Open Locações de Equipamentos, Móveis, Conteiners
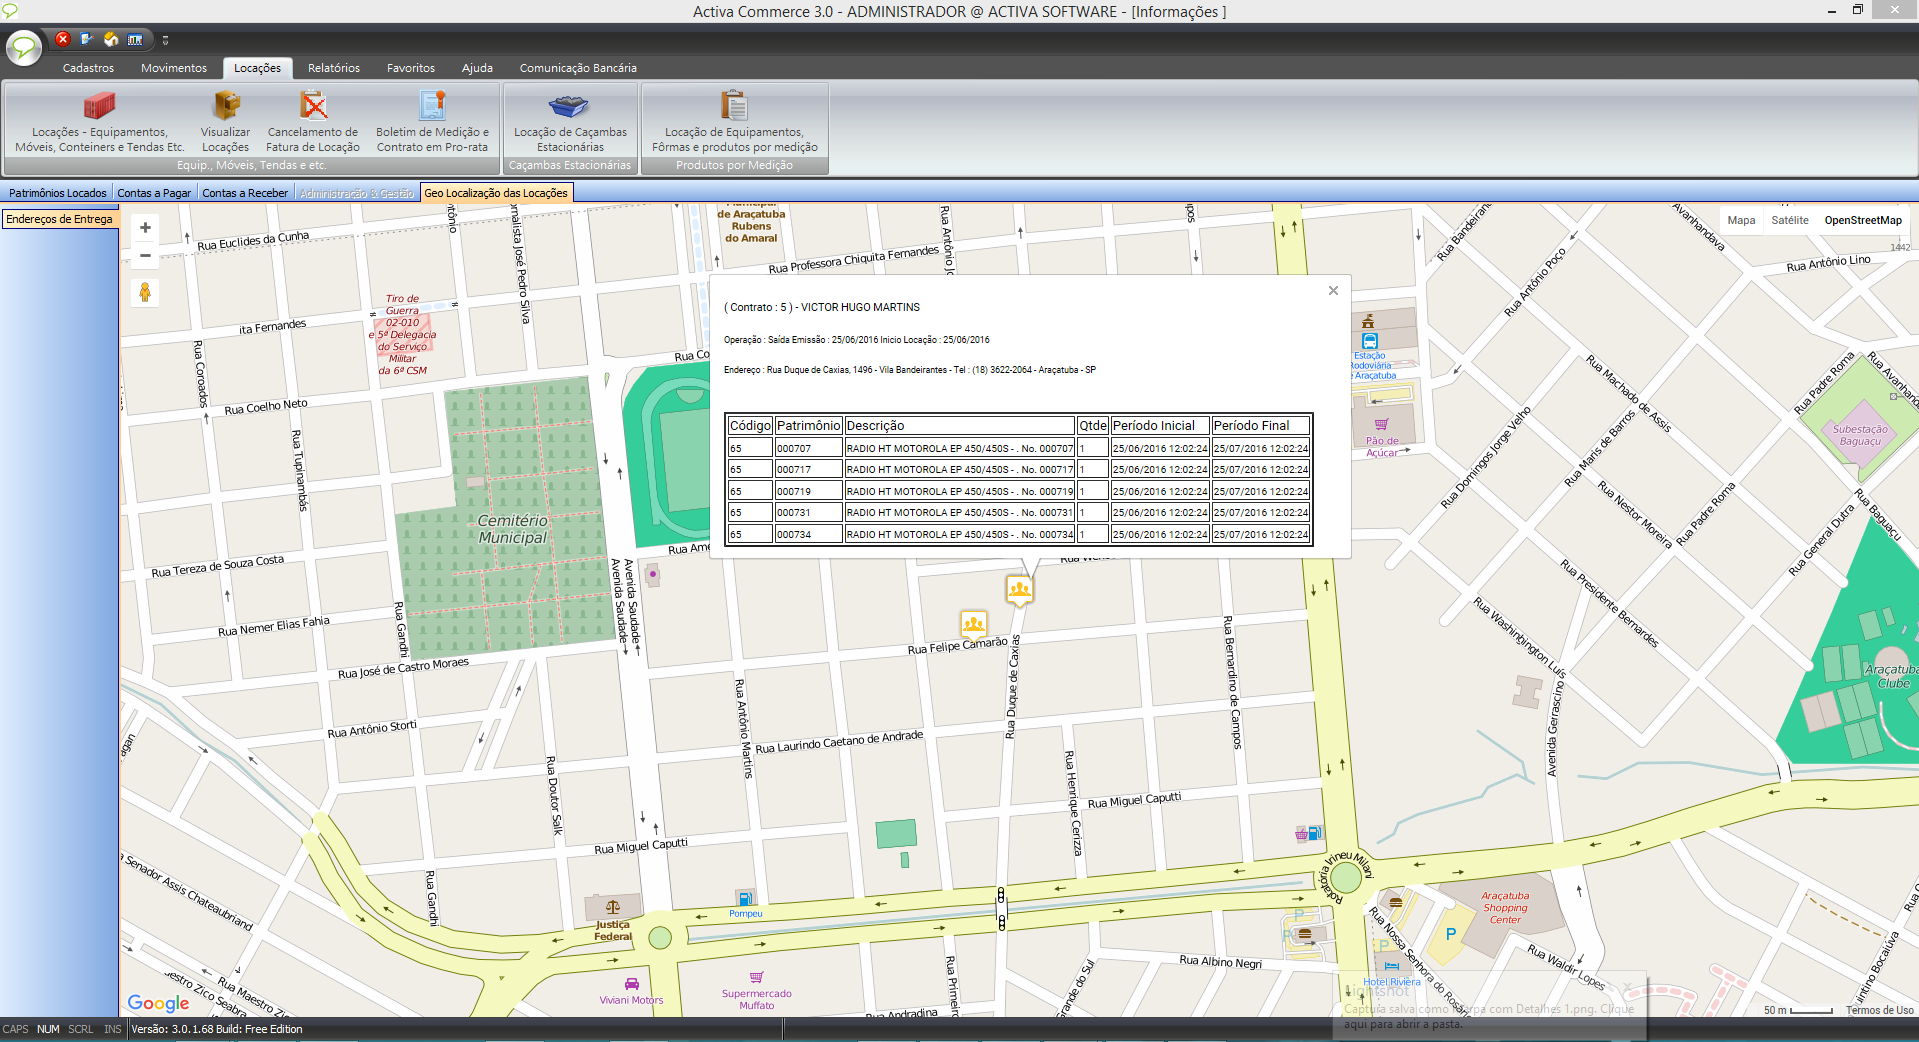The image size is (1919, 1042). (100, 122)
